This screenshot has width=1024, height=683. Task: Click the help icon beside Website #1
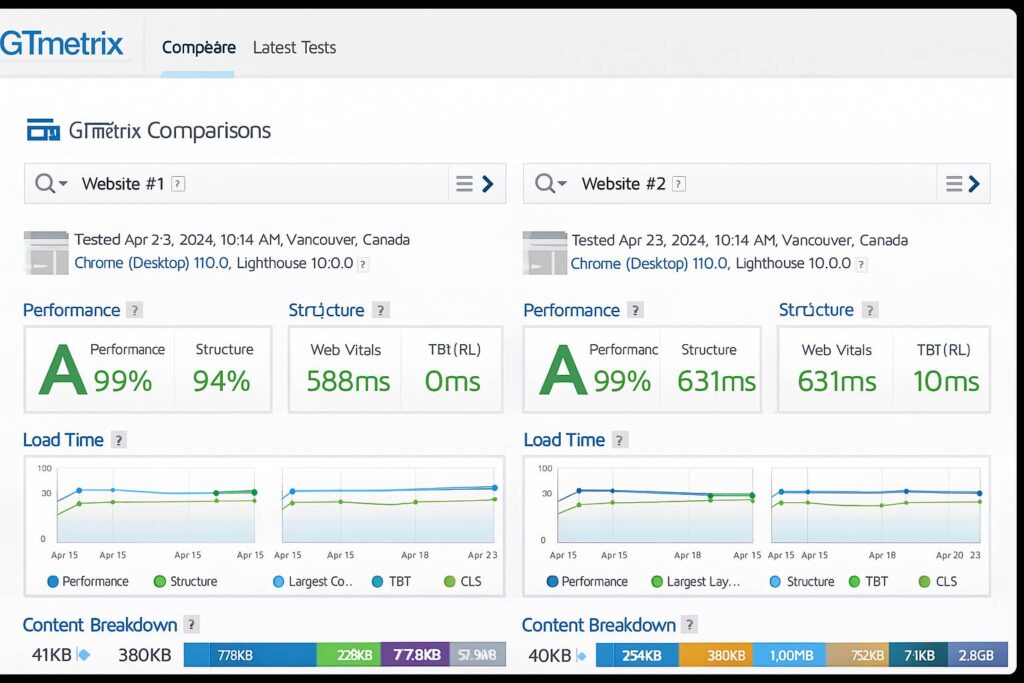click(x=178, y=184)
